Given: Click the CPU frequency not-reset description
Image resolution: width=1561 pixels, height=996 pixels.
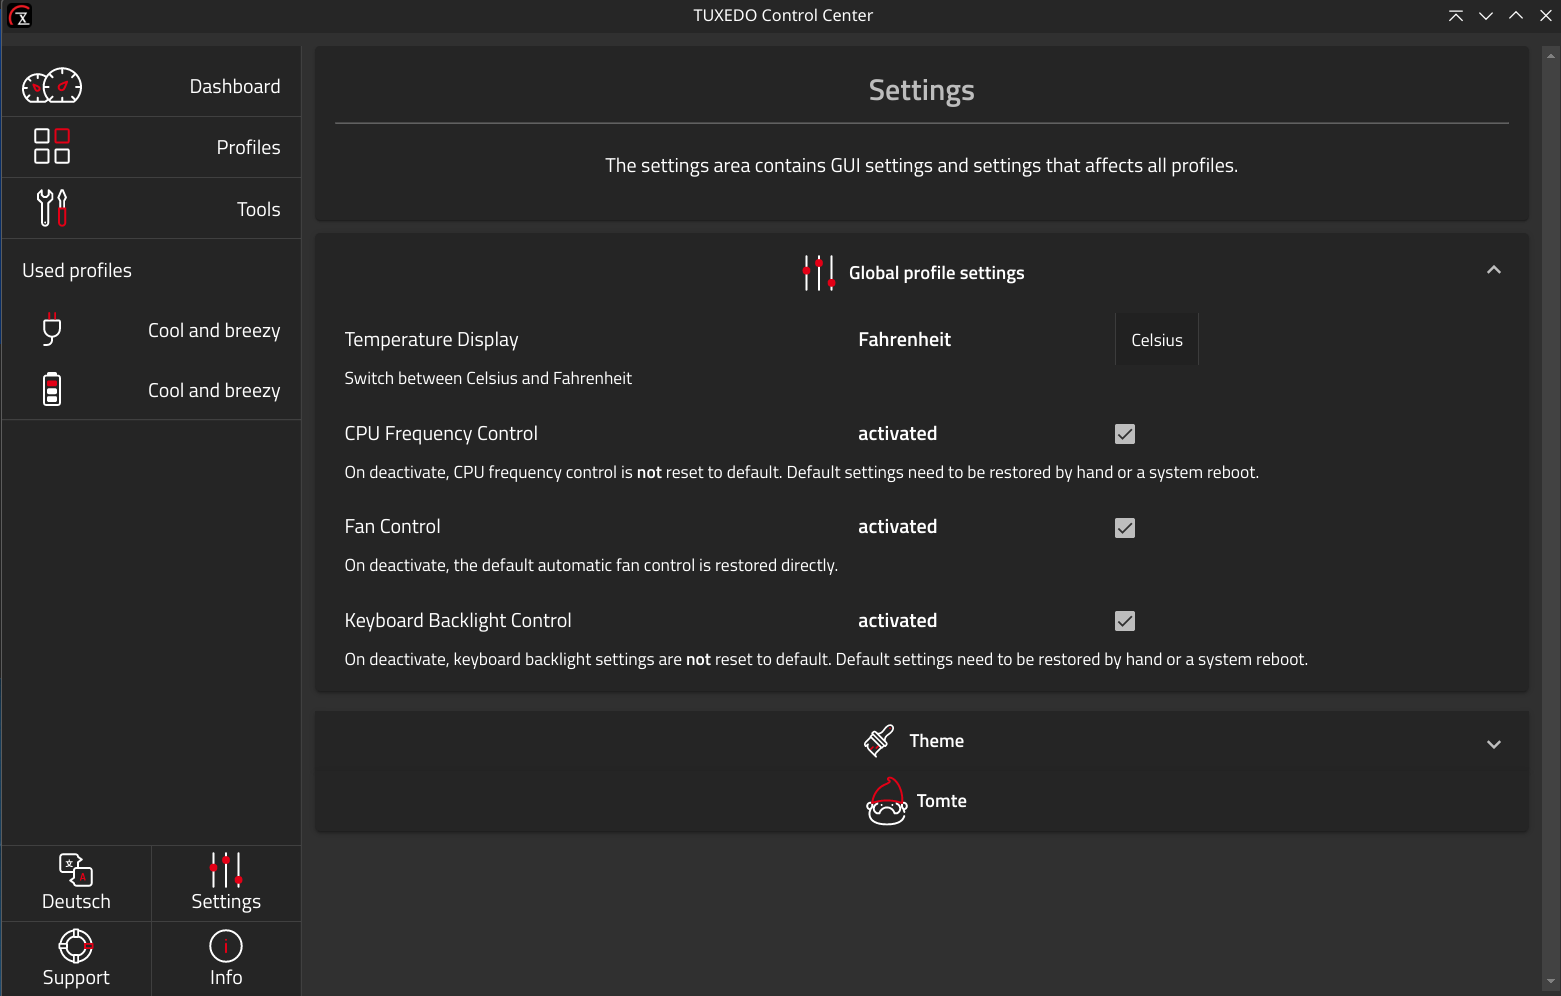Looking at the screenshot, I should click(801, 472).
